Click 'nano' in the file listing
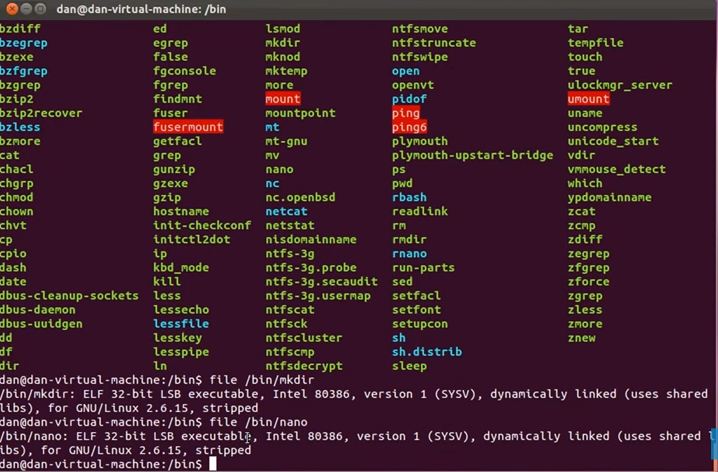This screenshot has height=472, width=718. click(279, 169)
